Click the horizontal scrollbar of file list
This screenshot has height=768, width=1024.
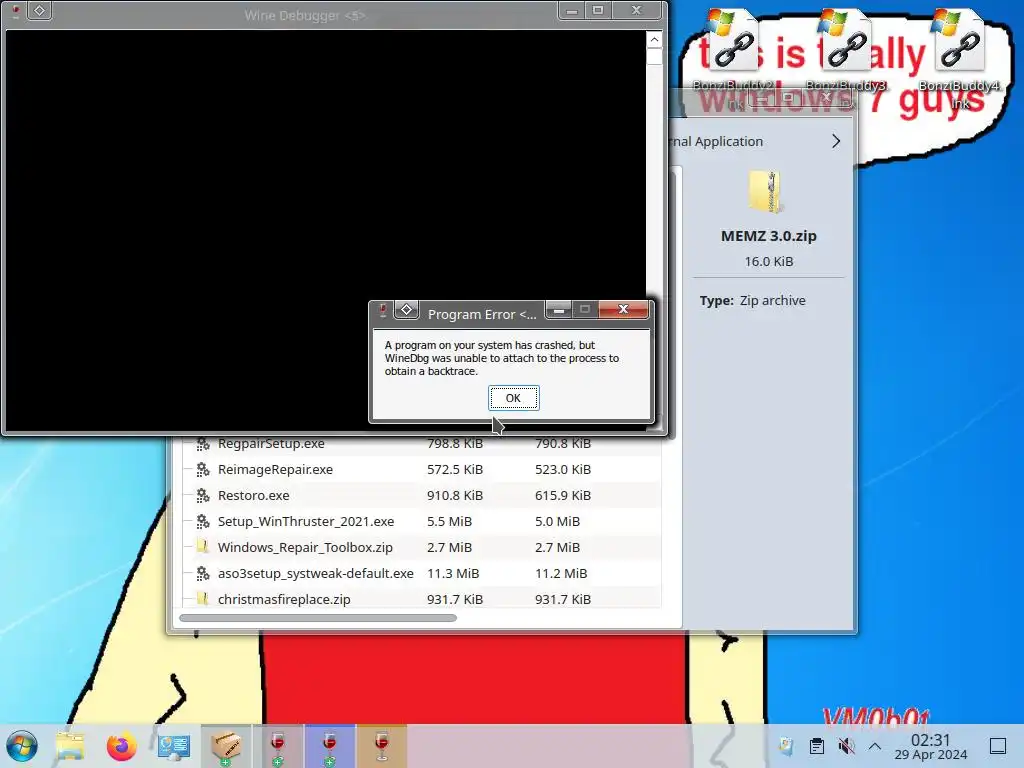click(x=318, y=617)
